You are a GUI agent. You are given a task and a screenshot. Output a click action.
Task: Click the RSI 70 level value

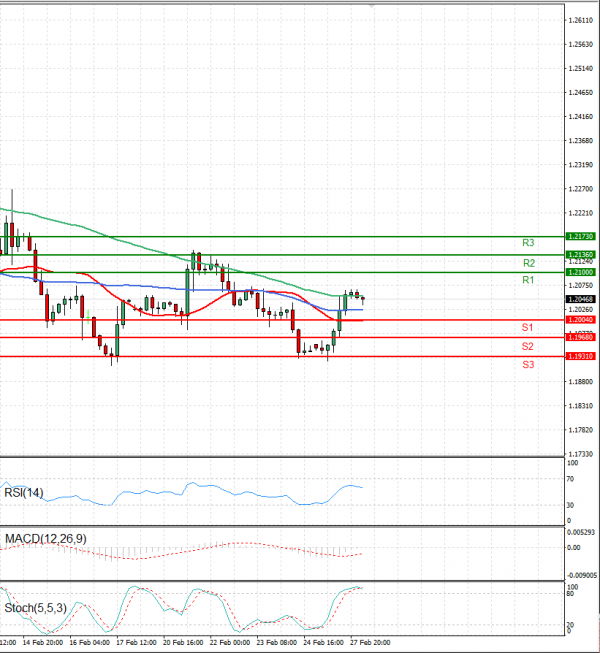570,479
